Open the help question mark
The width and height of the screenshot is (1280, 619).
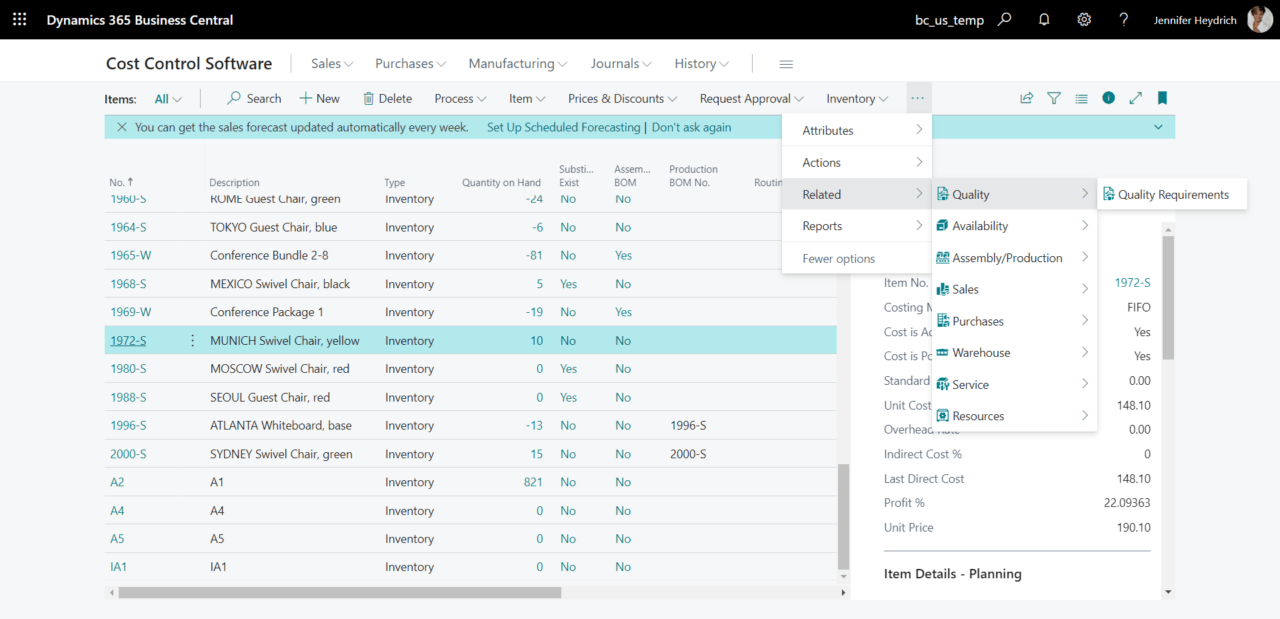1124,20
